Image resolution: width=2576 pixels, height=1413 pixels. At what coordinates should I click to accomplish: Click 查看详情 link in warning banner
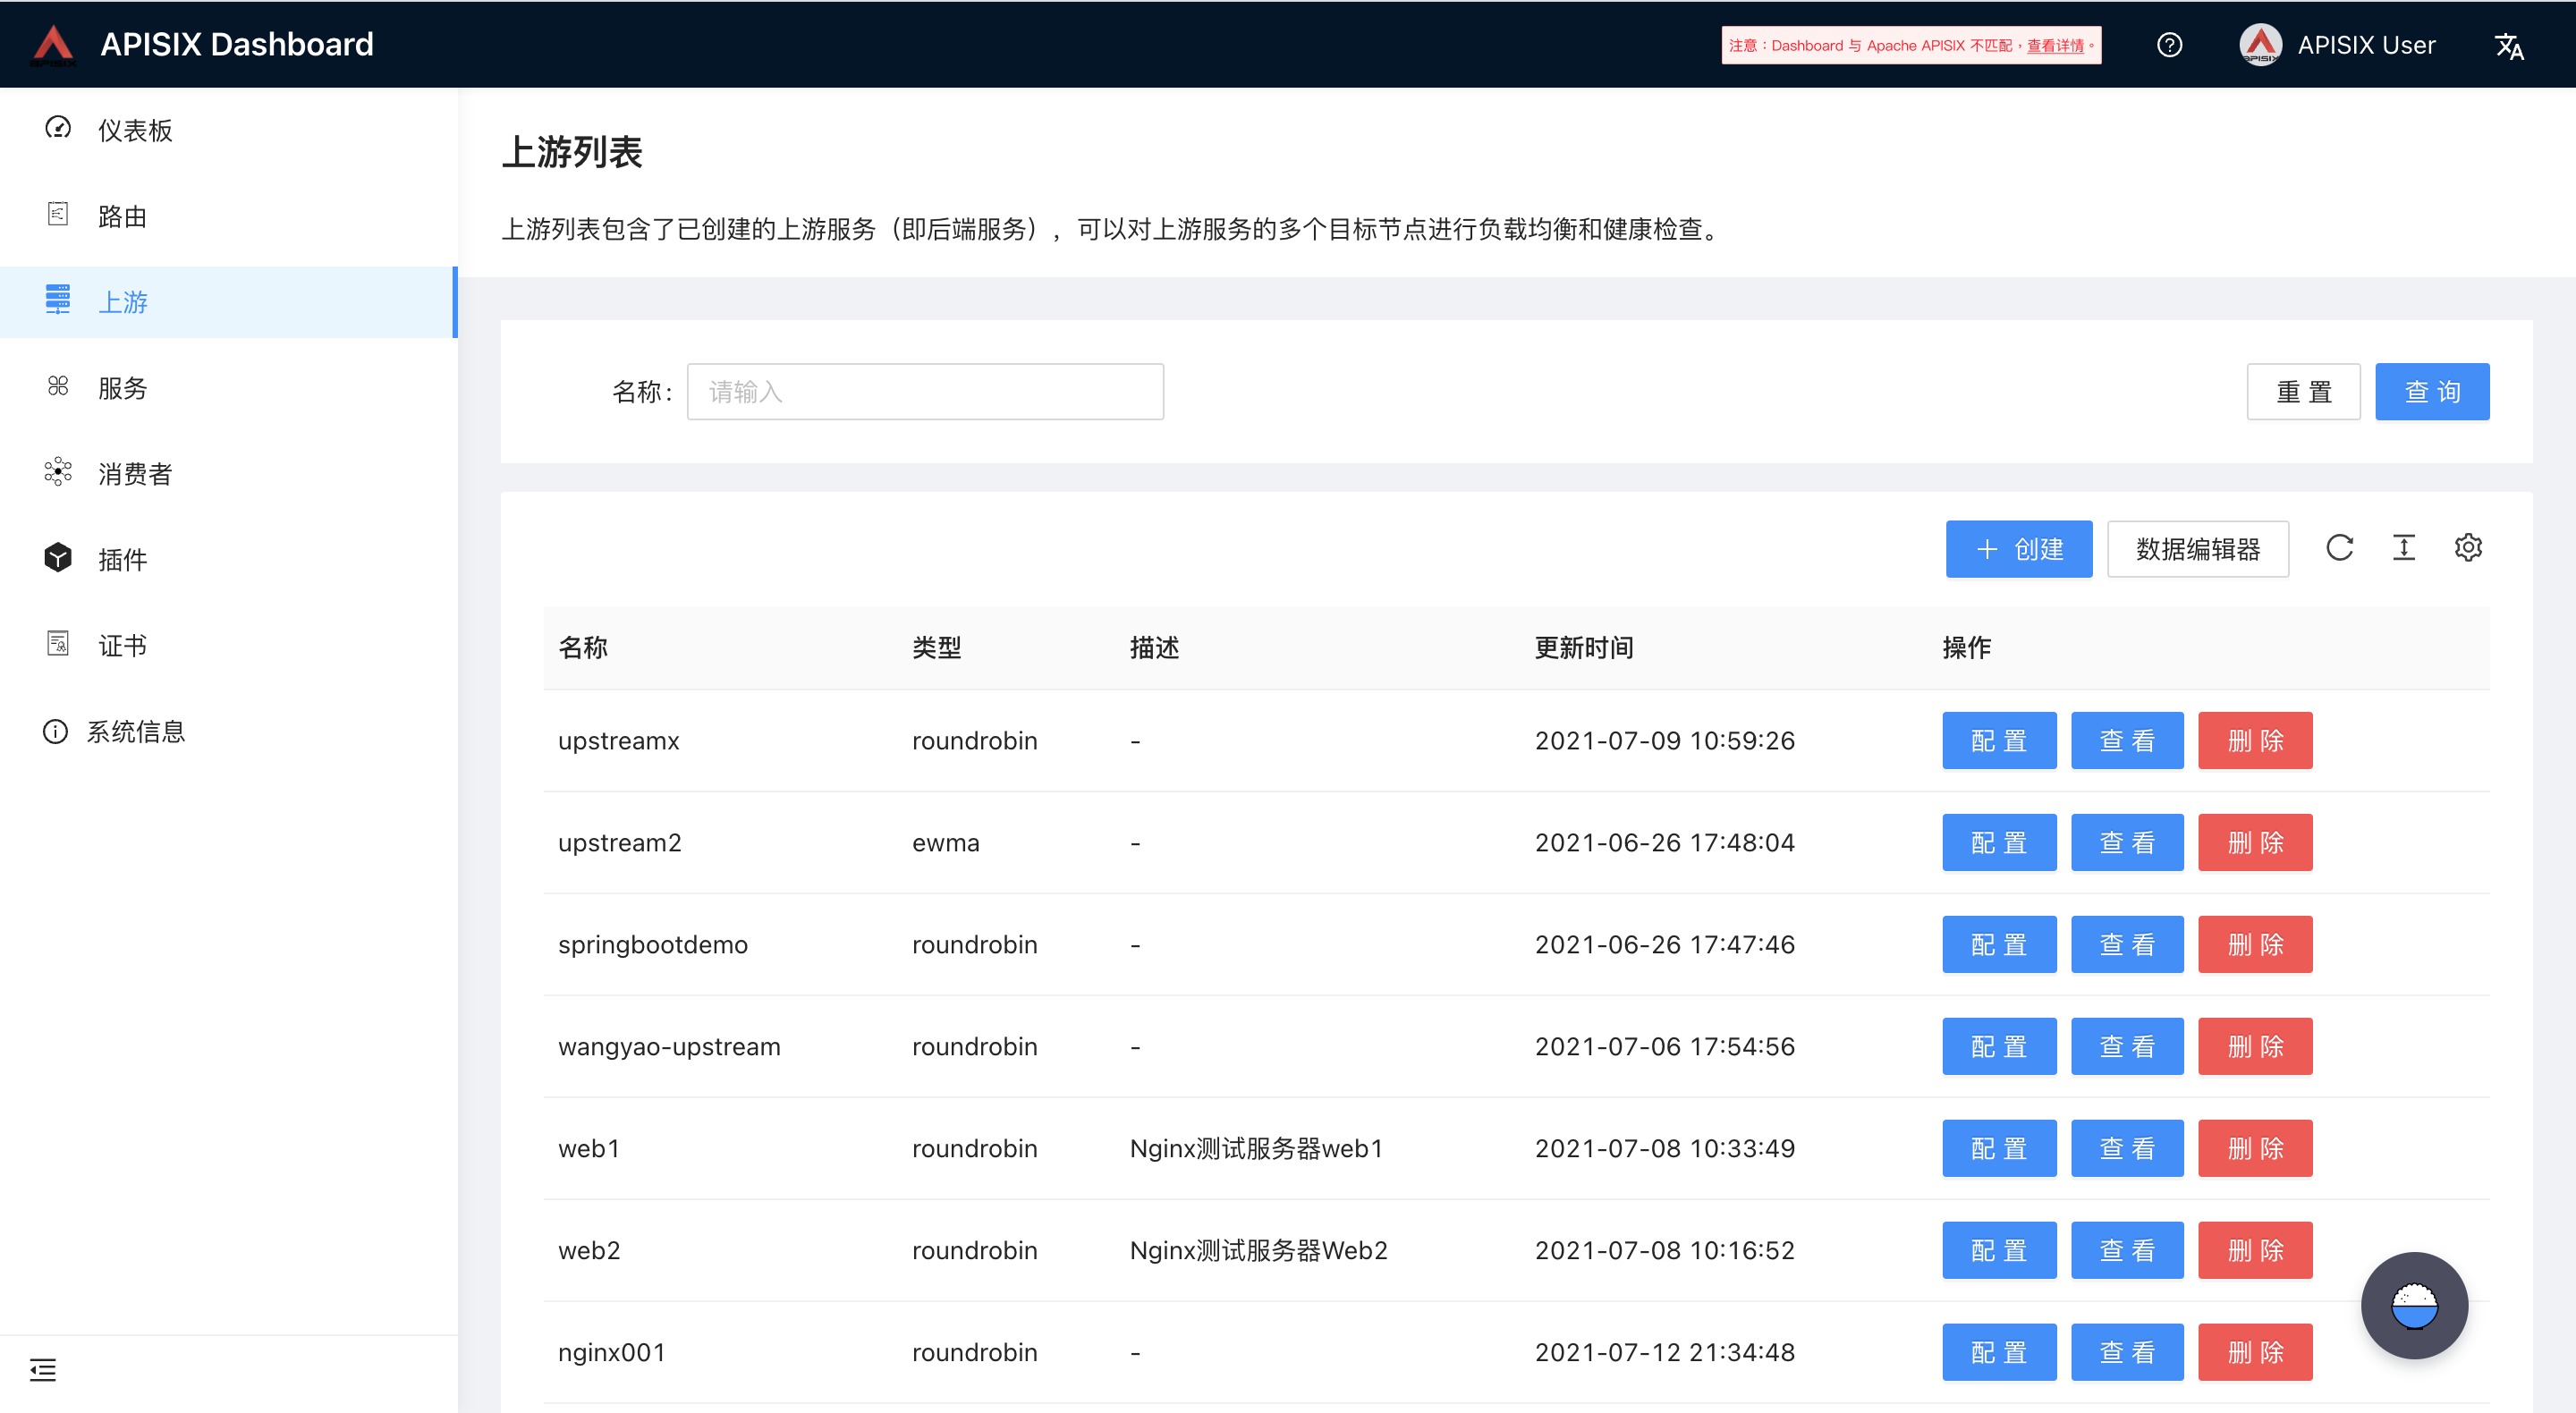coord(2055,46)
